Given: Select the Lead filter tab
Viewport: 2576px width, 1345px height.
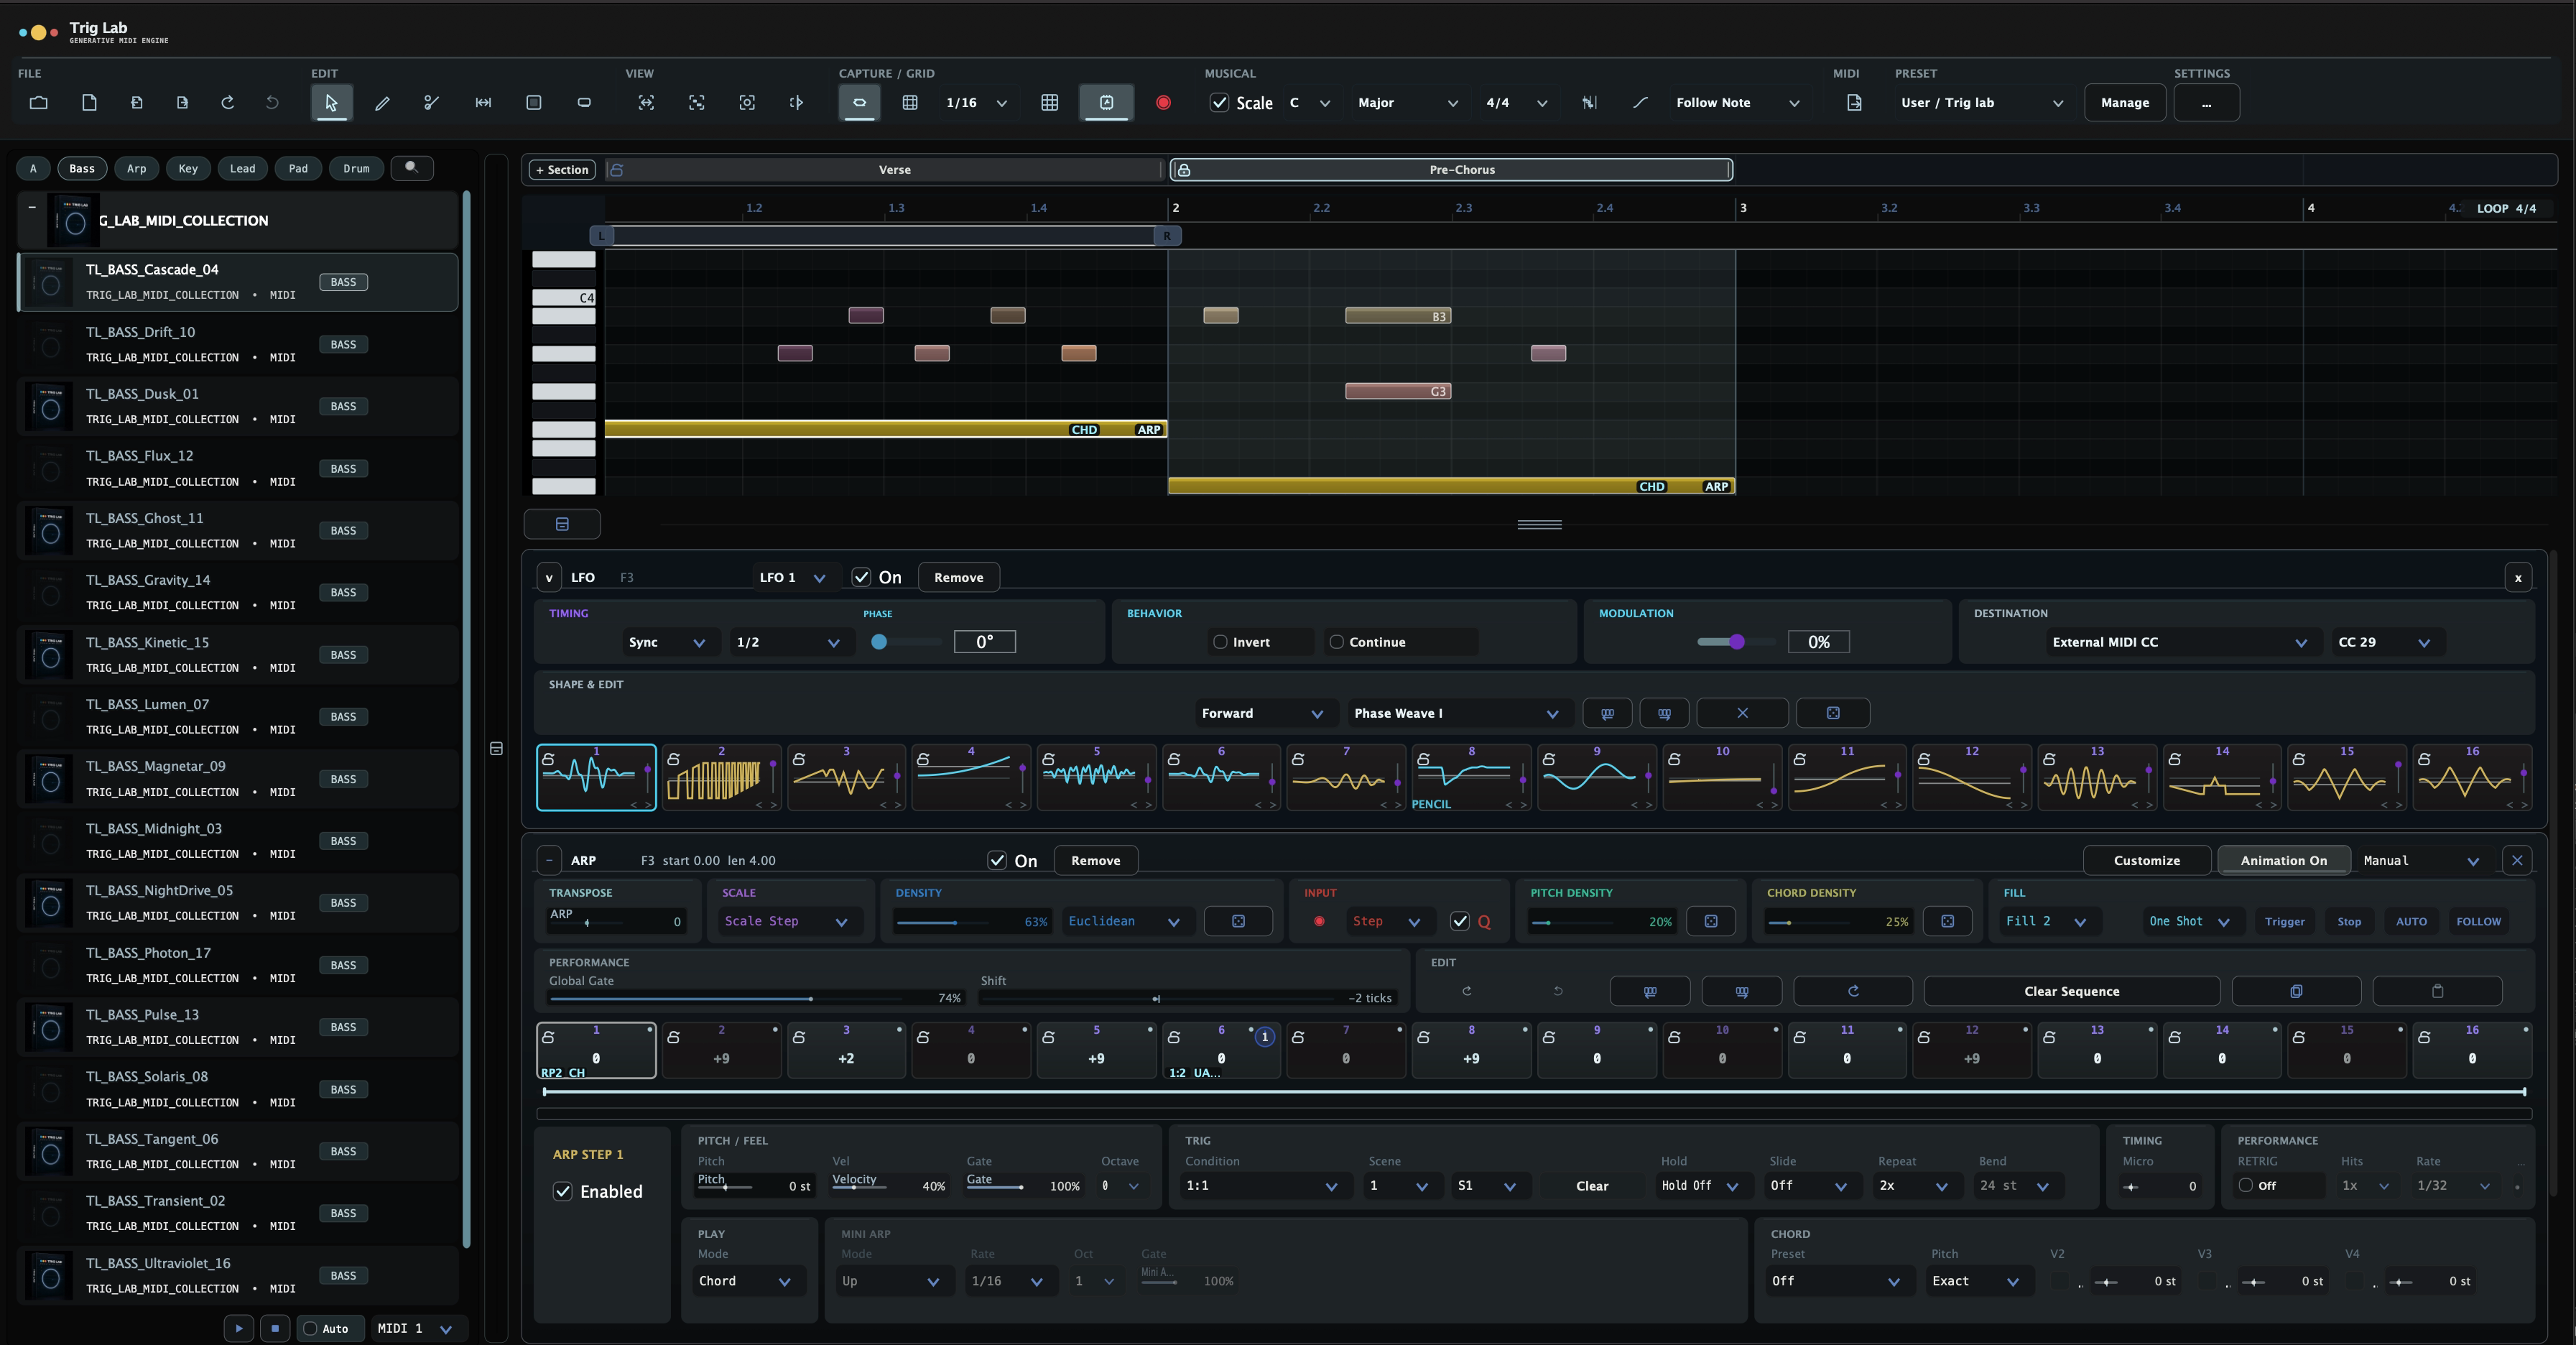Looking at the screenshot, I should (x=243, y=168).
